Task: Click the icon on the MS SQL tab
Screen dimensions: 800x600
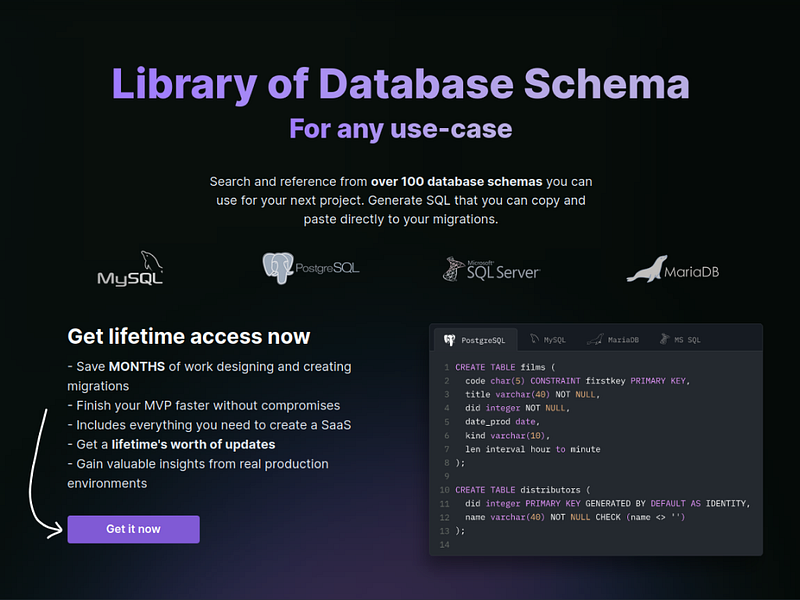Action: tap(664, 339)
